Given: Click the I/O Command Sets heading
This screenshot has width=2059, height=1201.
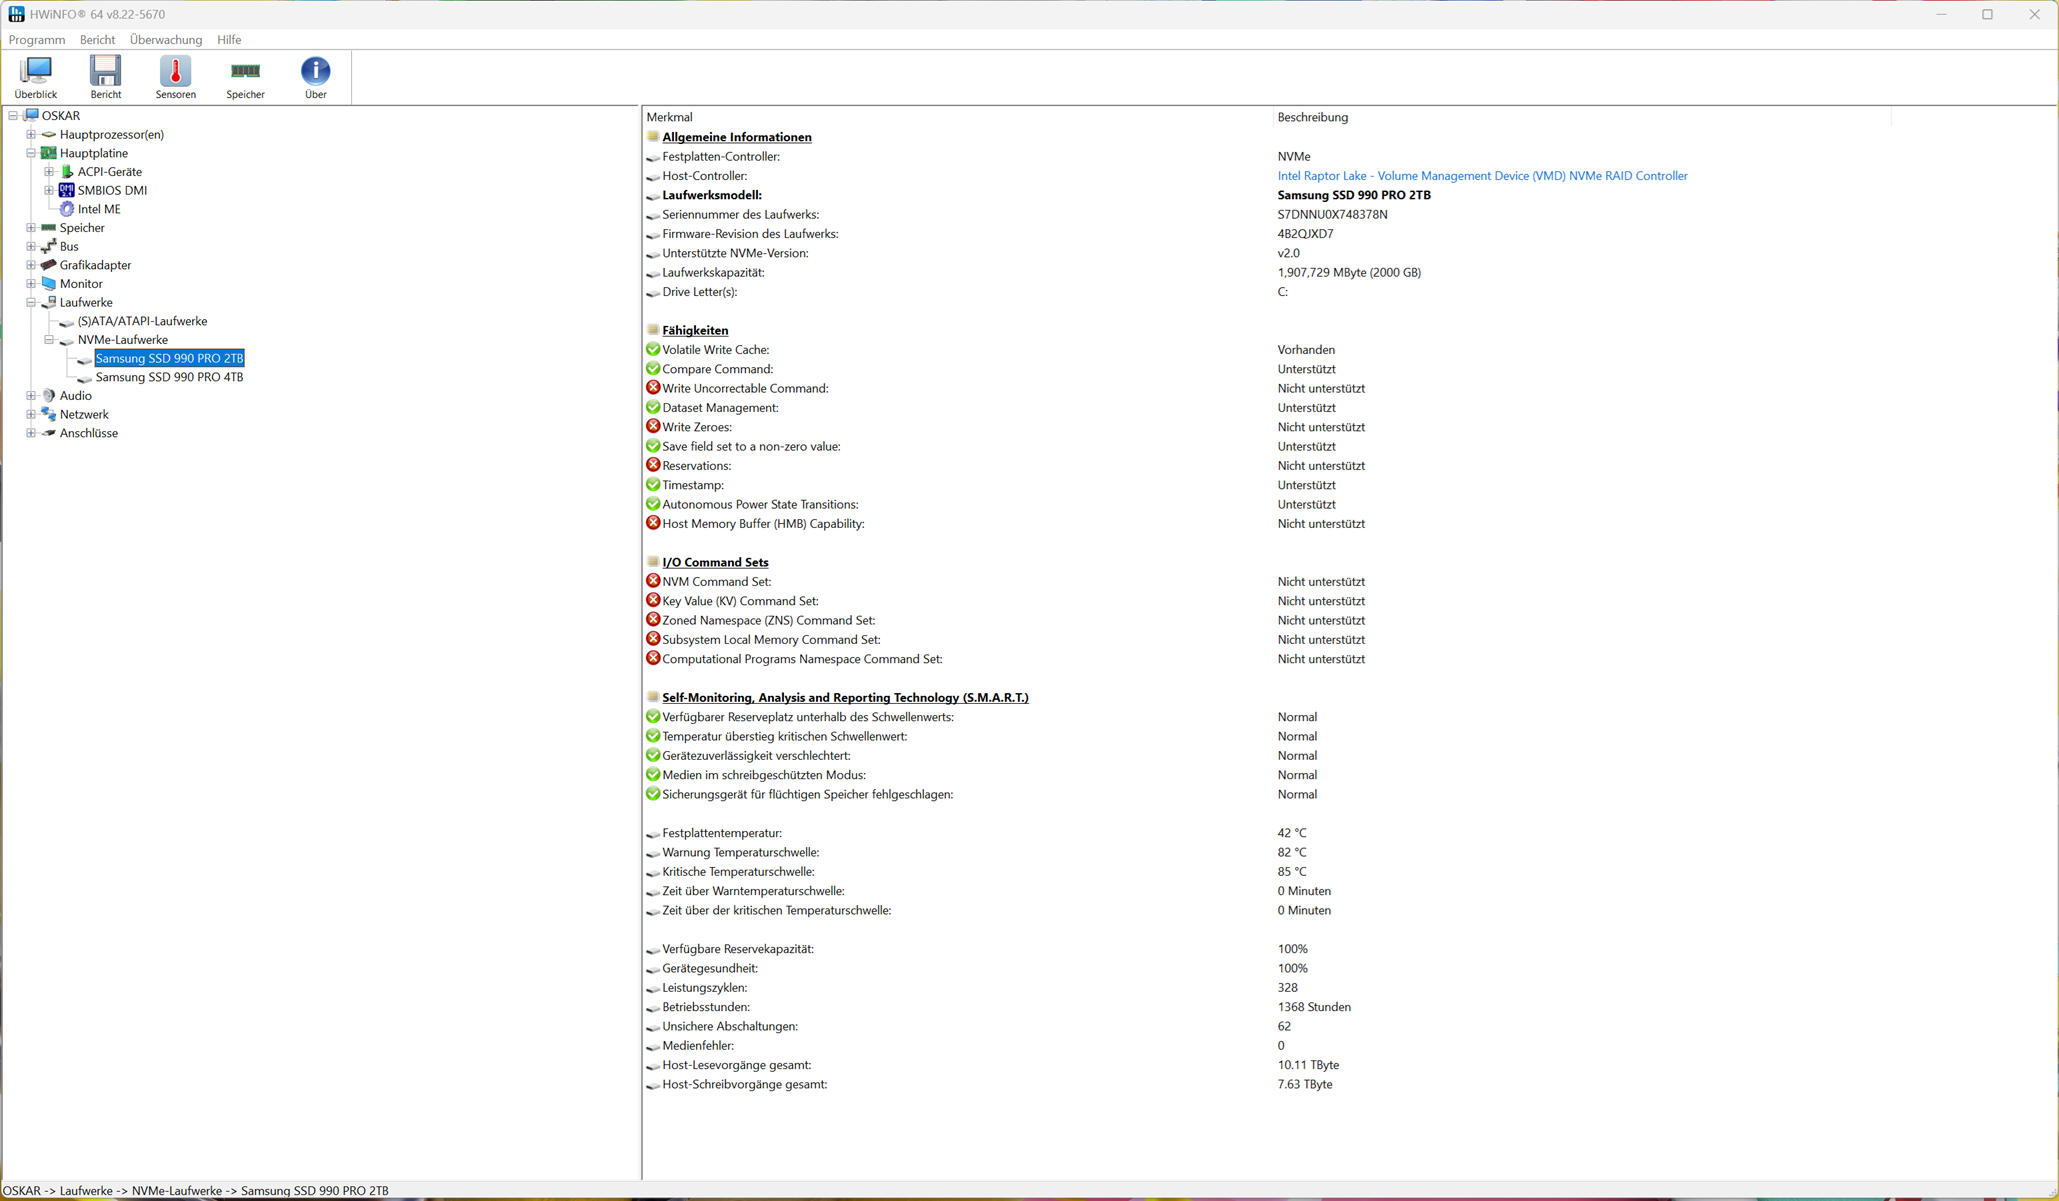Looking at the screenshot, I should click(715, 562).
